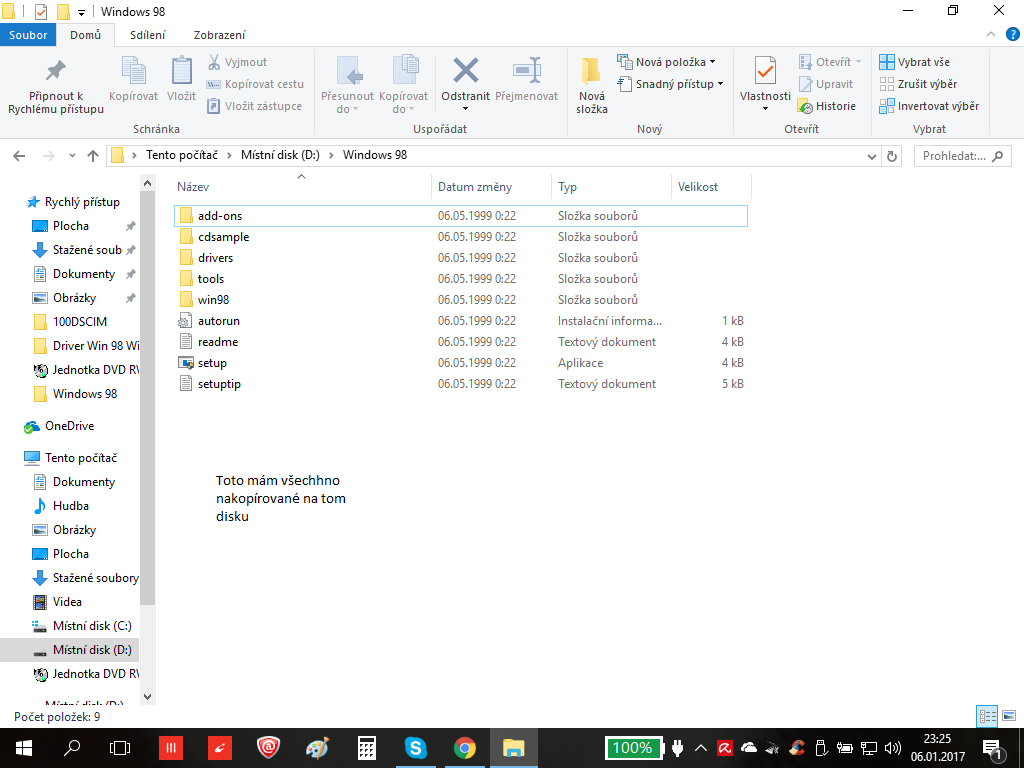Select Místní disk (C:) in the sidebar
The image size is (1024, 768).
pos(82,626)
